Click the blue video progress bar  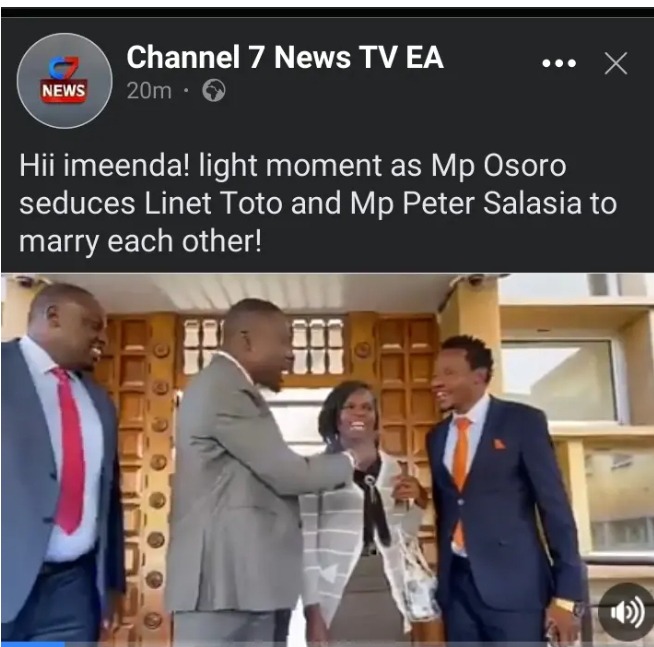[x=33, y=644]
